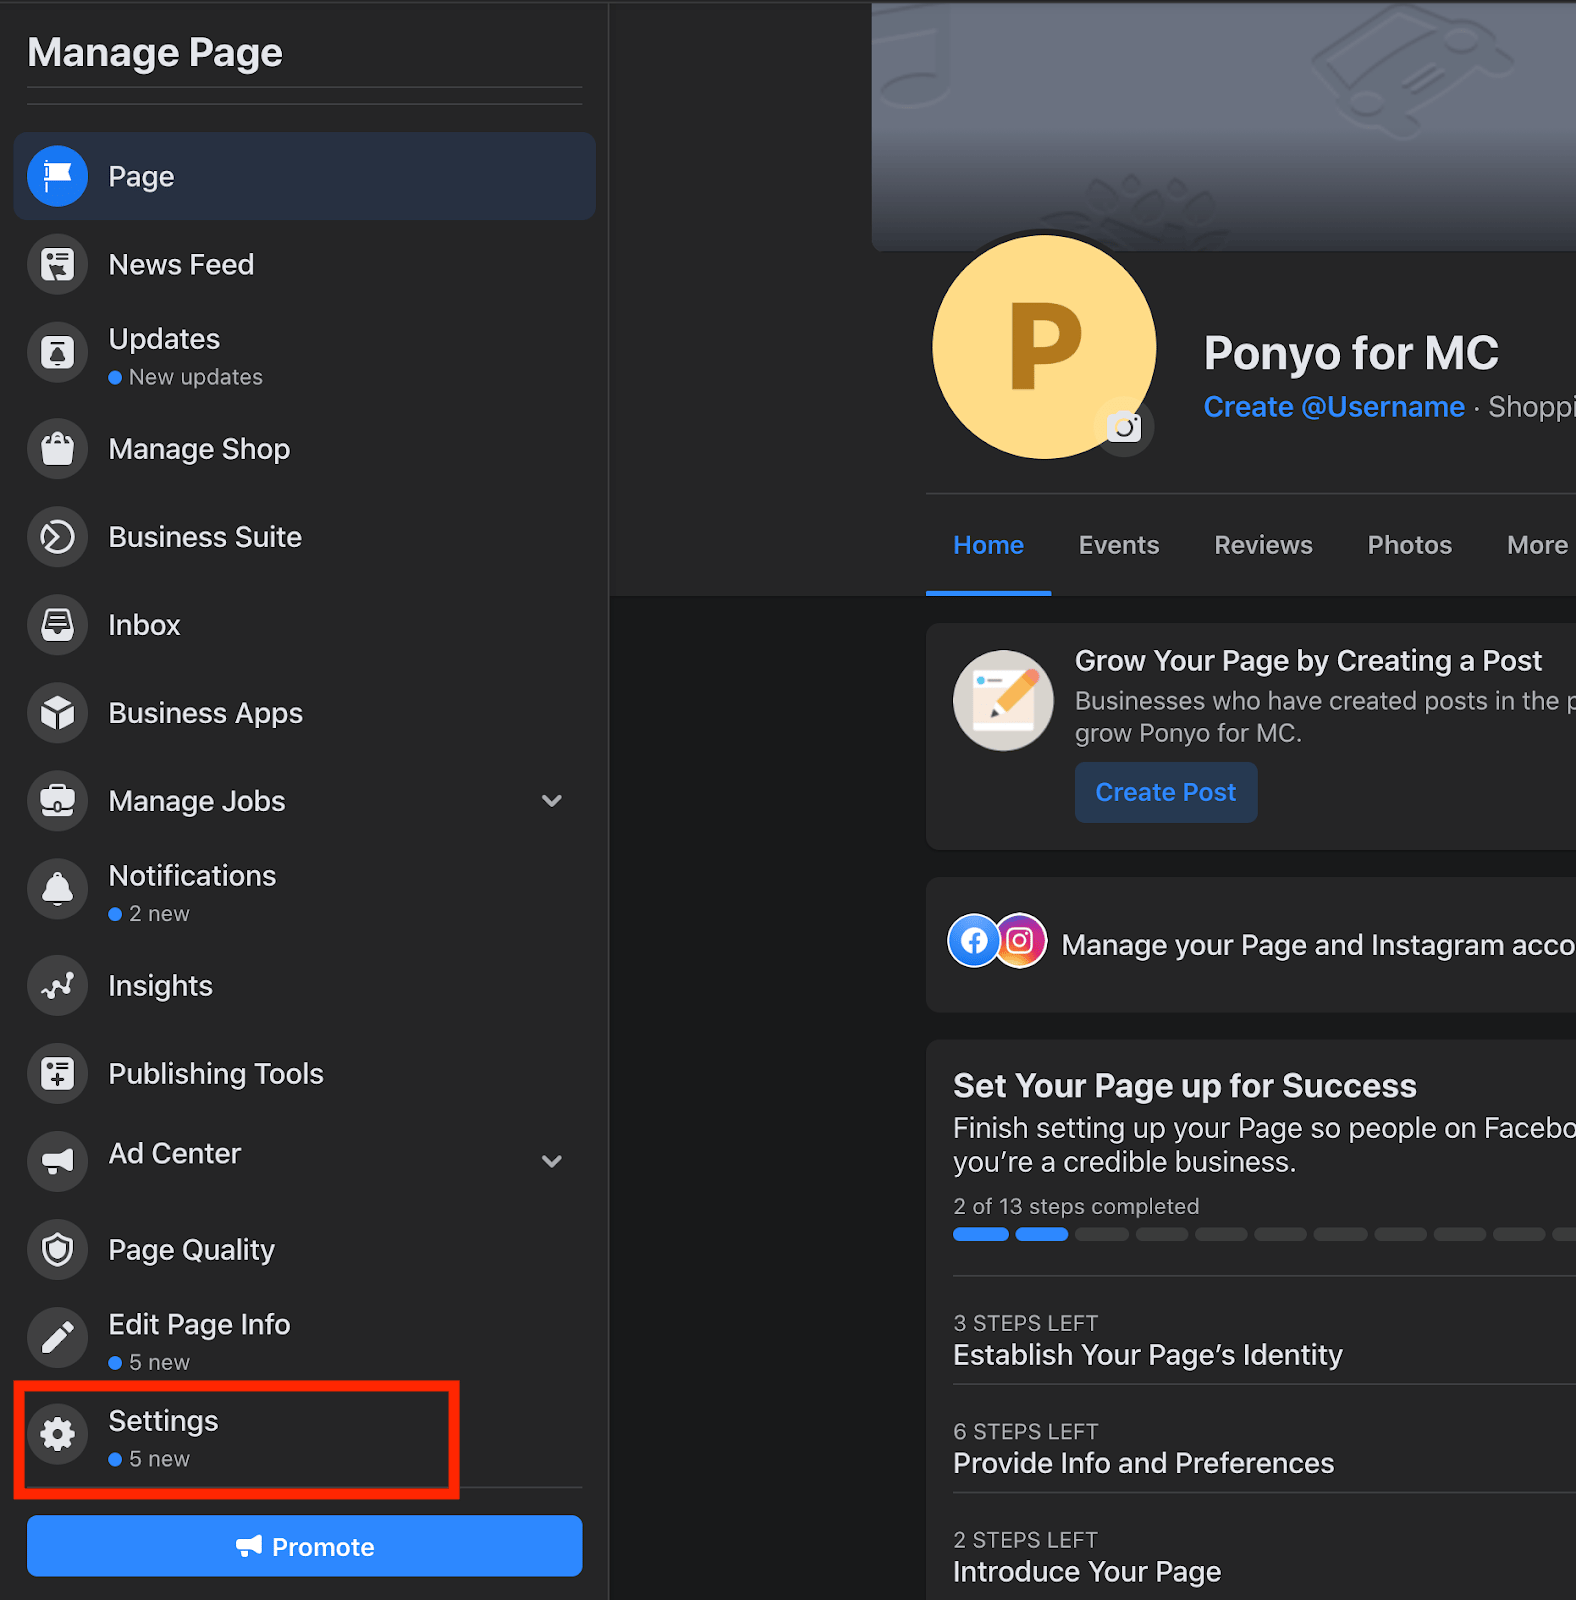Click the Manage Jobs briefcase icon
Viewport: 1576px width, 1600px height.
tap(57, 801)
